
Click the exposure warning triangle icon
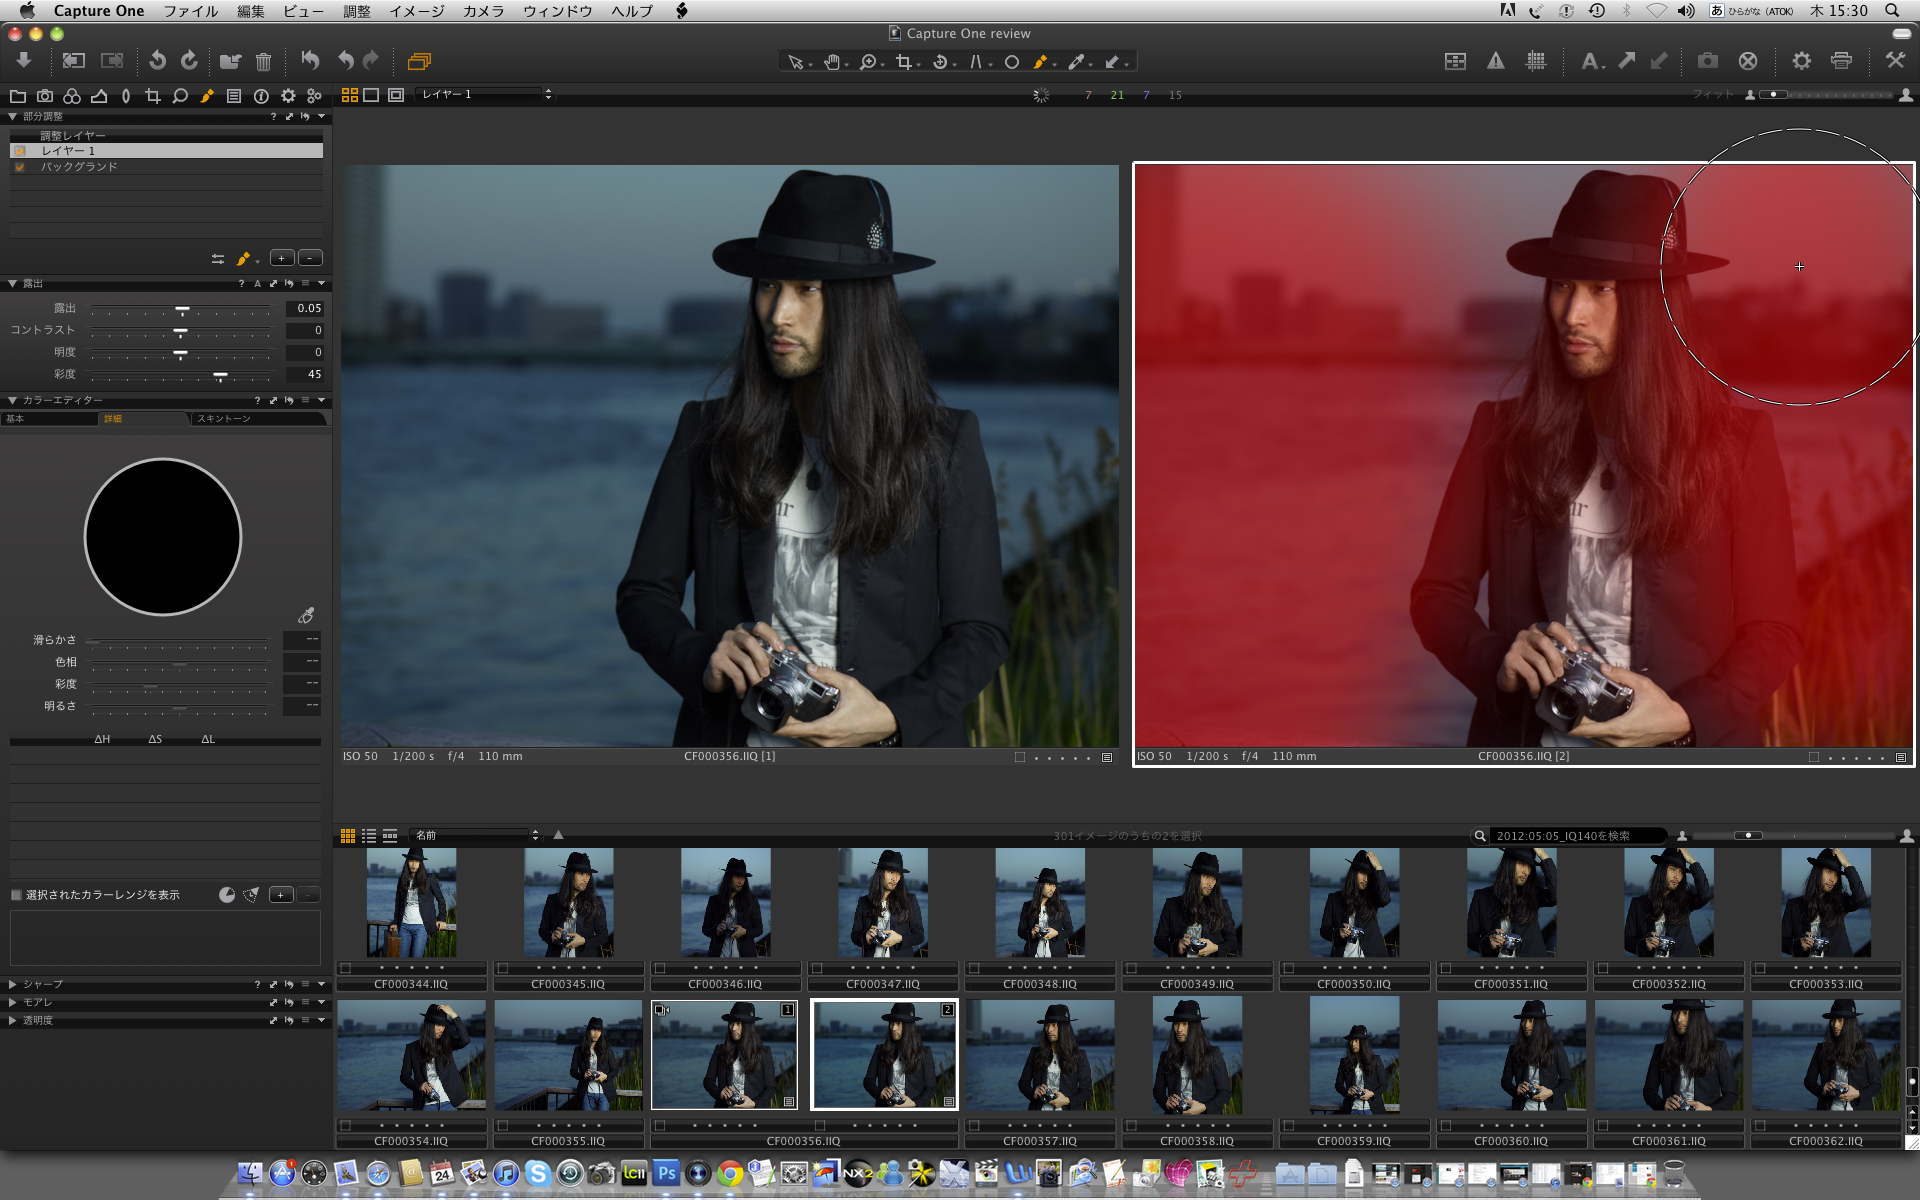[1495, 61]
